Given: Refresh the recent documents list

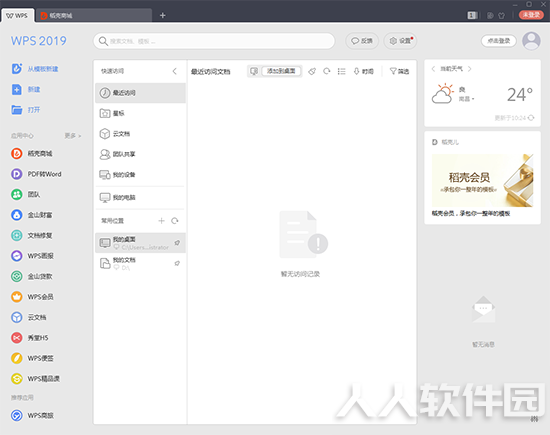Looking at the screenshot, I should [x=327, y=71].
